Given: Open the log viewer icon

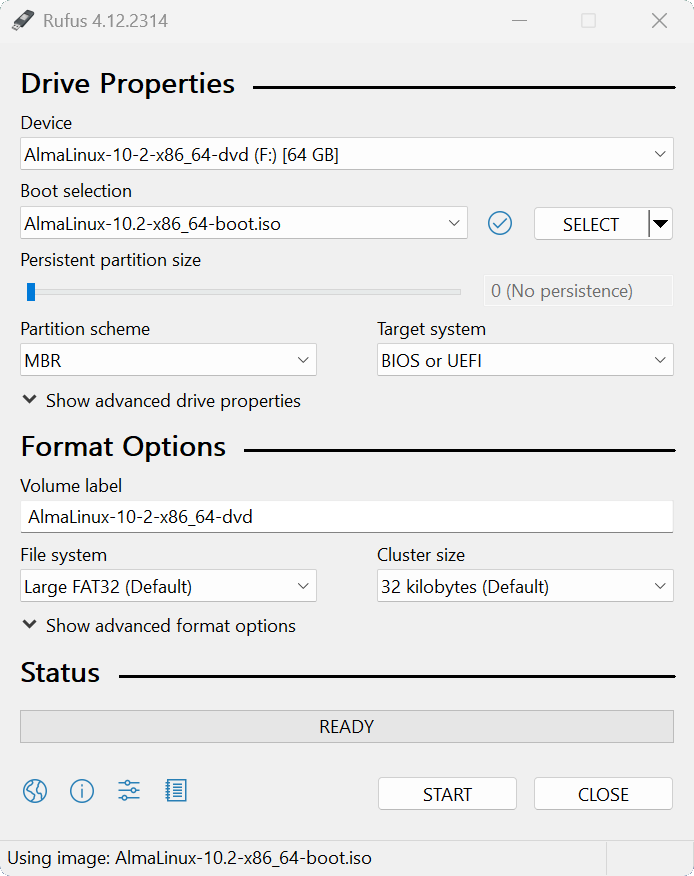Looking at the screenshot, I should [x=176, y=791].
